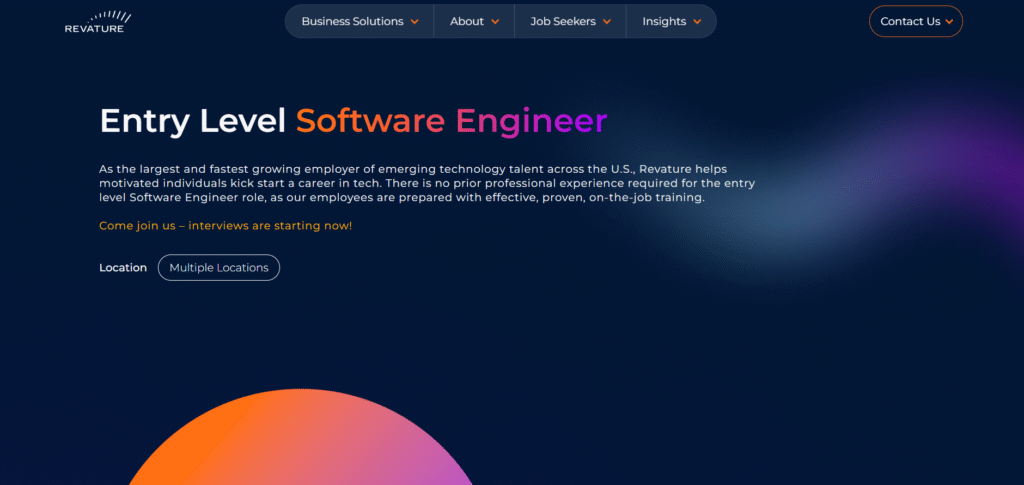Click the gradient 'Software Engineer' heading text

pos(451,121)
